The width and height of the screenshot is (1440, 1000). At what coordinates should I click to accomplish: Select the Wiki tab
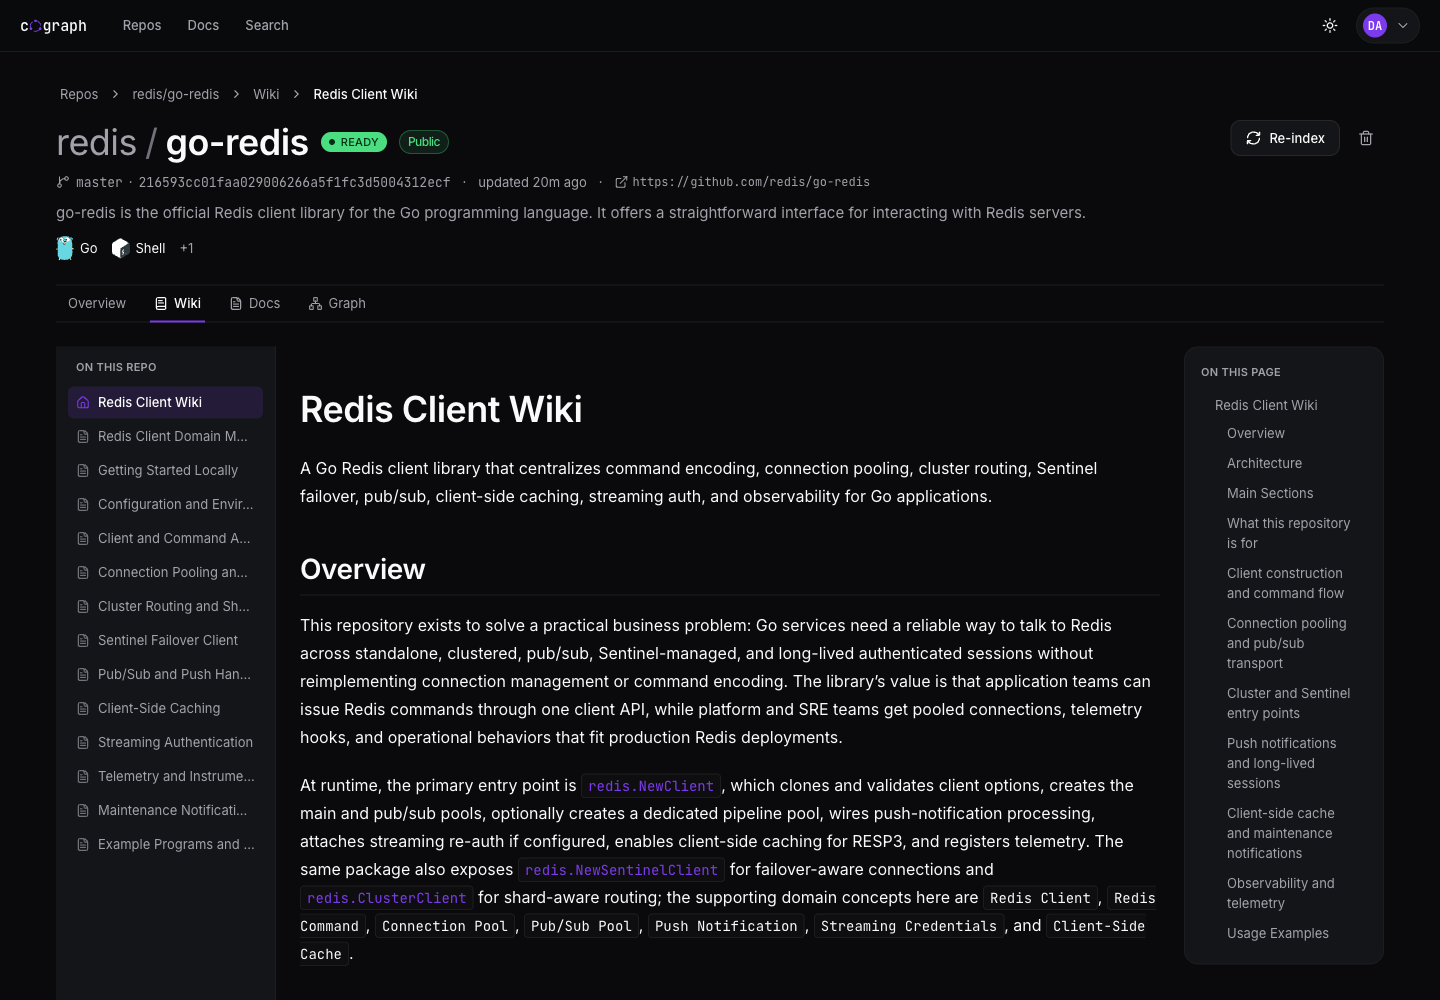tap(178, 303)
